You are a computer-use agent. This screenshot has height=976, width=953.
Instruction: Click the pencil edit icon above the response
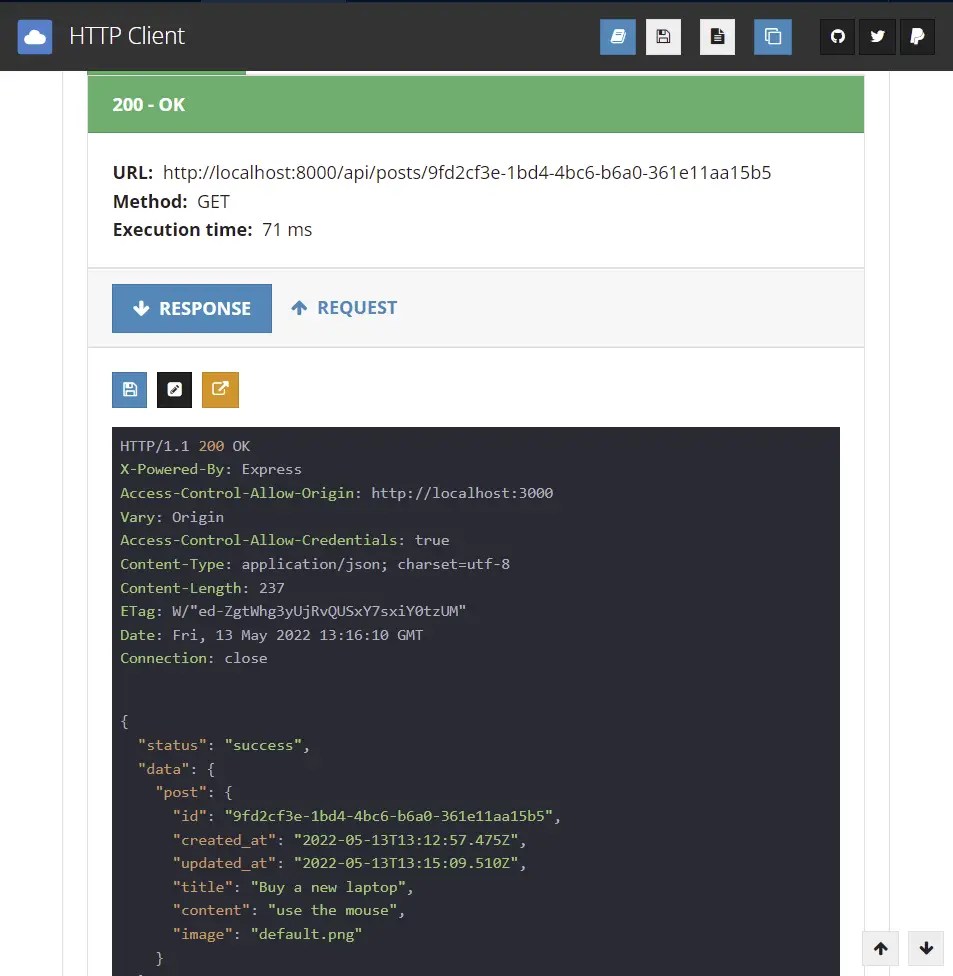click(x=174, y=389)
